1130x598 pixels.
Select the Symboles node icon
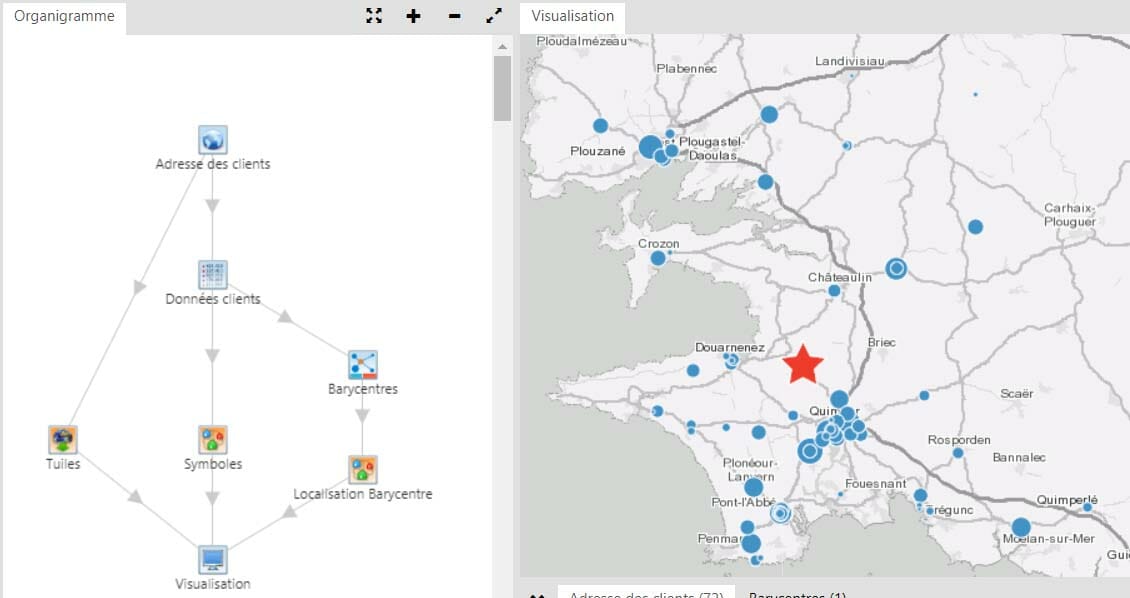(x=212, y=439)
